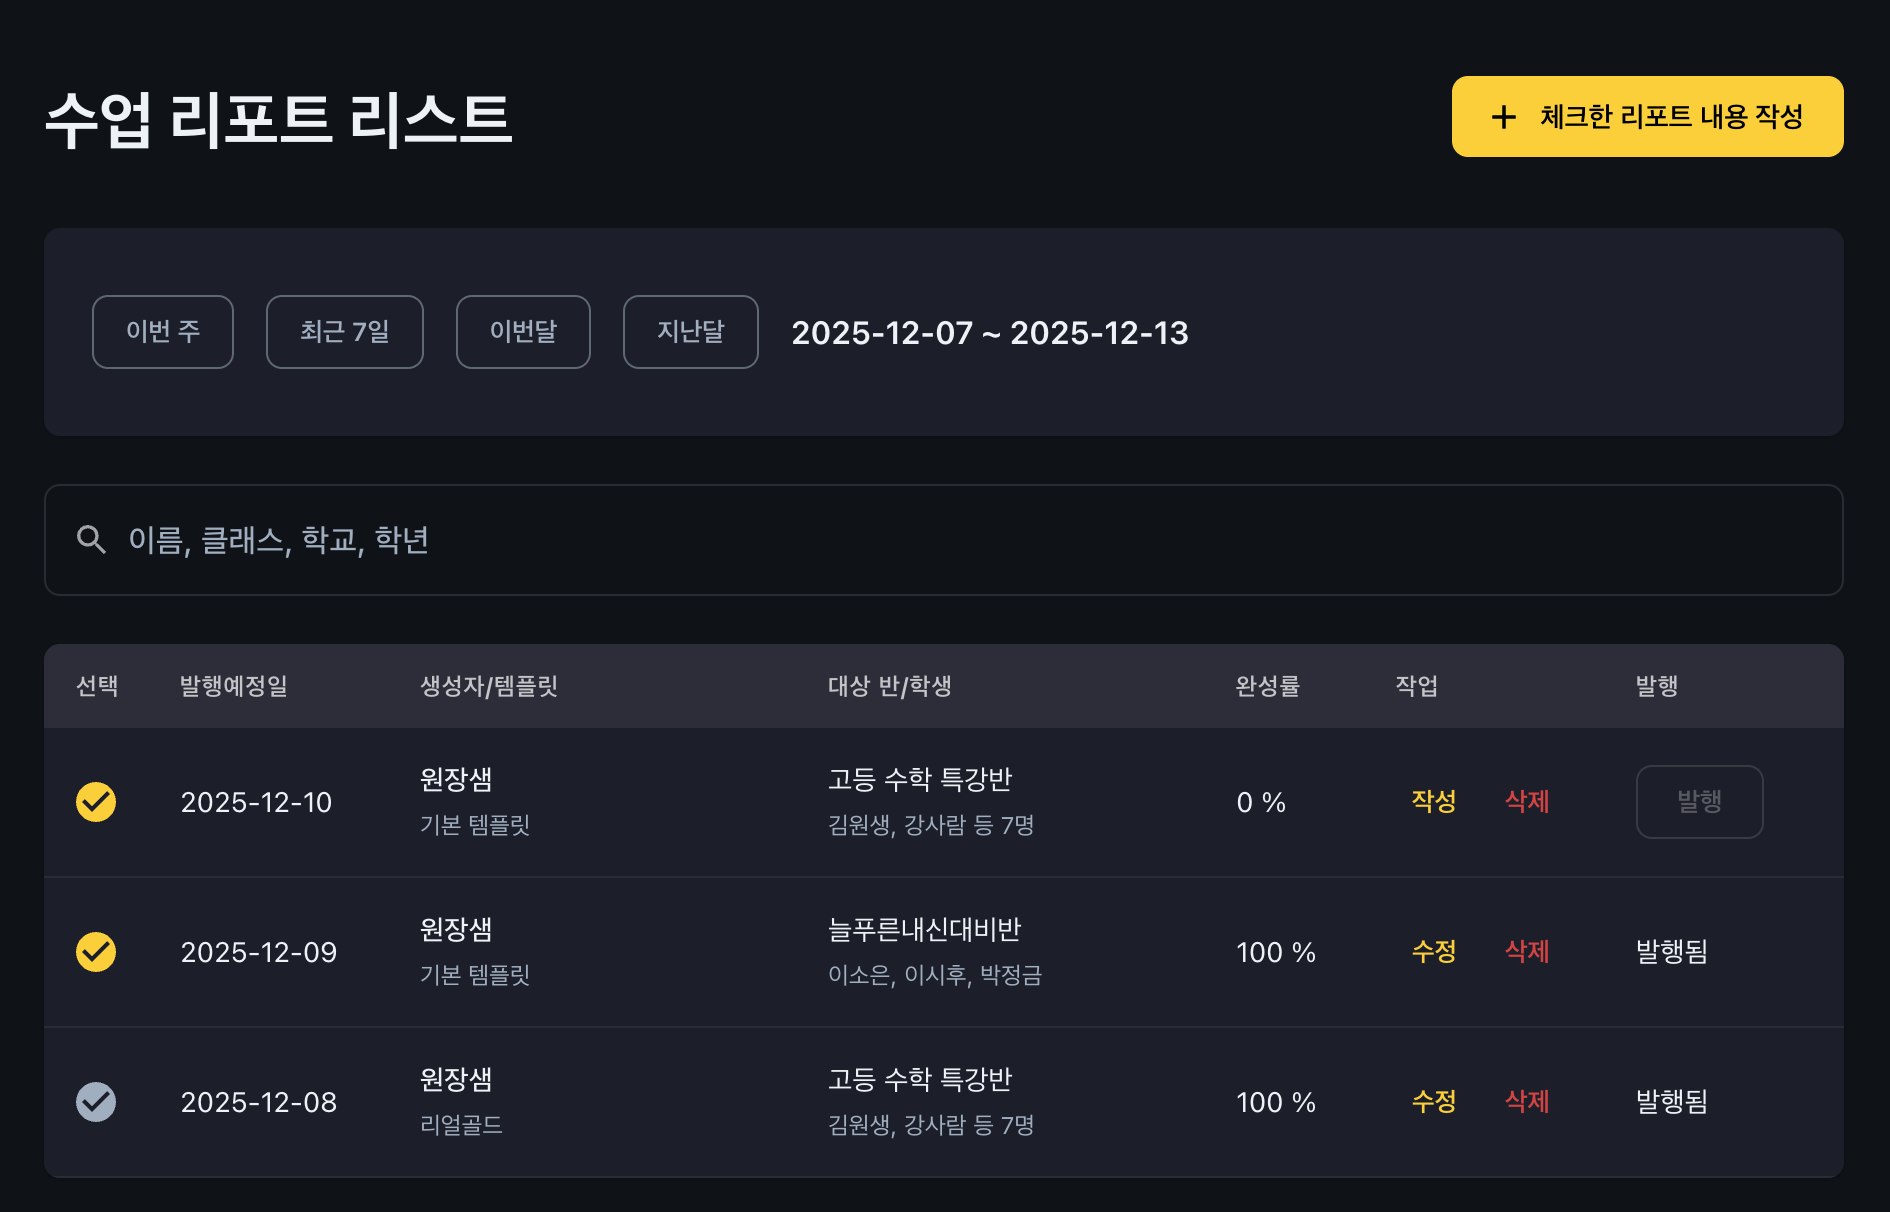
Task: Uncheck the 2025-12-10 report checkbox
Action: point(96,802)
